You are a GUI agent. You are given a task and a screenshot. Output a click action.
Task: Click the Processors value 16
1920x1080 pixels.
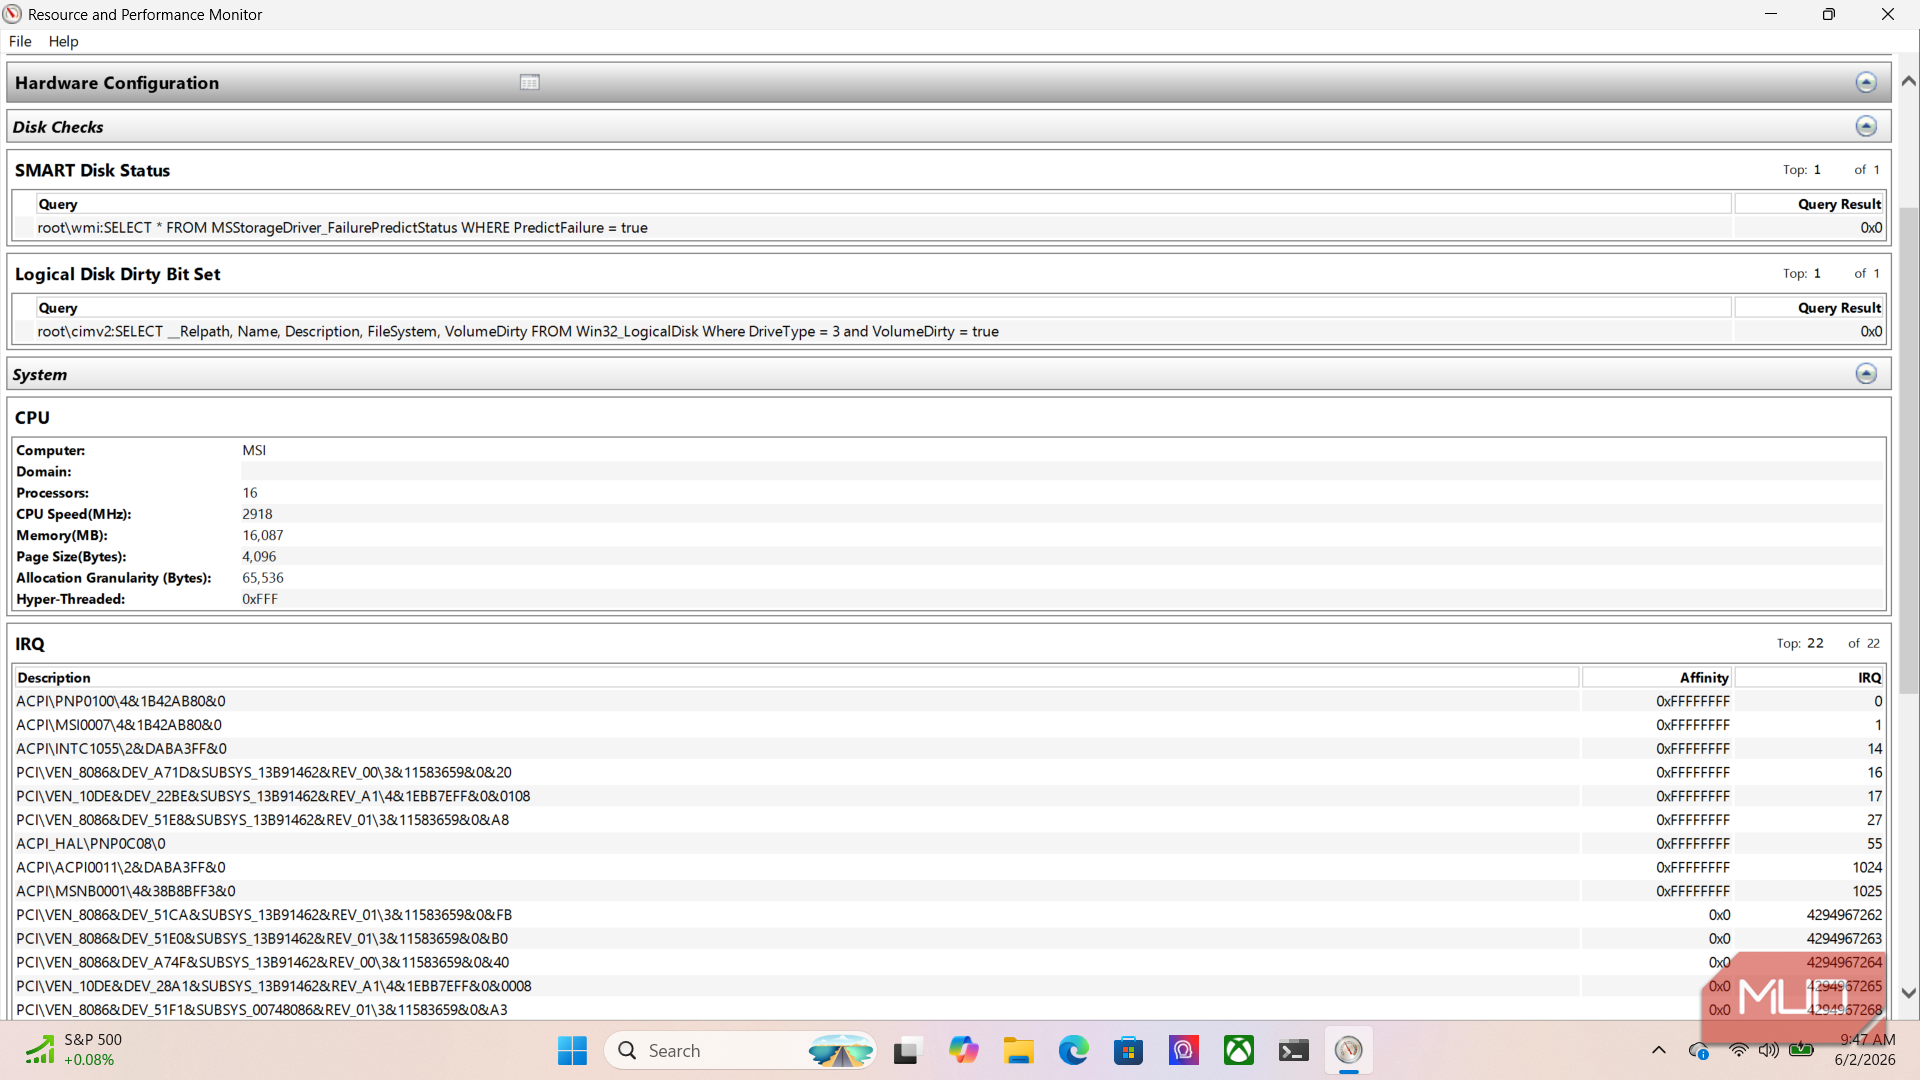[x=249, y=493]
